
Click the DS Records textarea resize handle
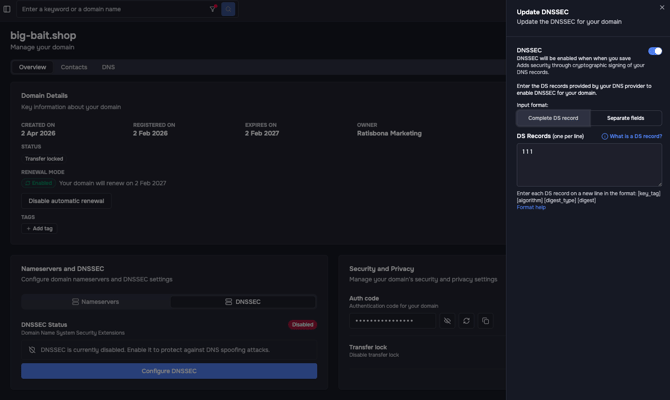point(659,184)
